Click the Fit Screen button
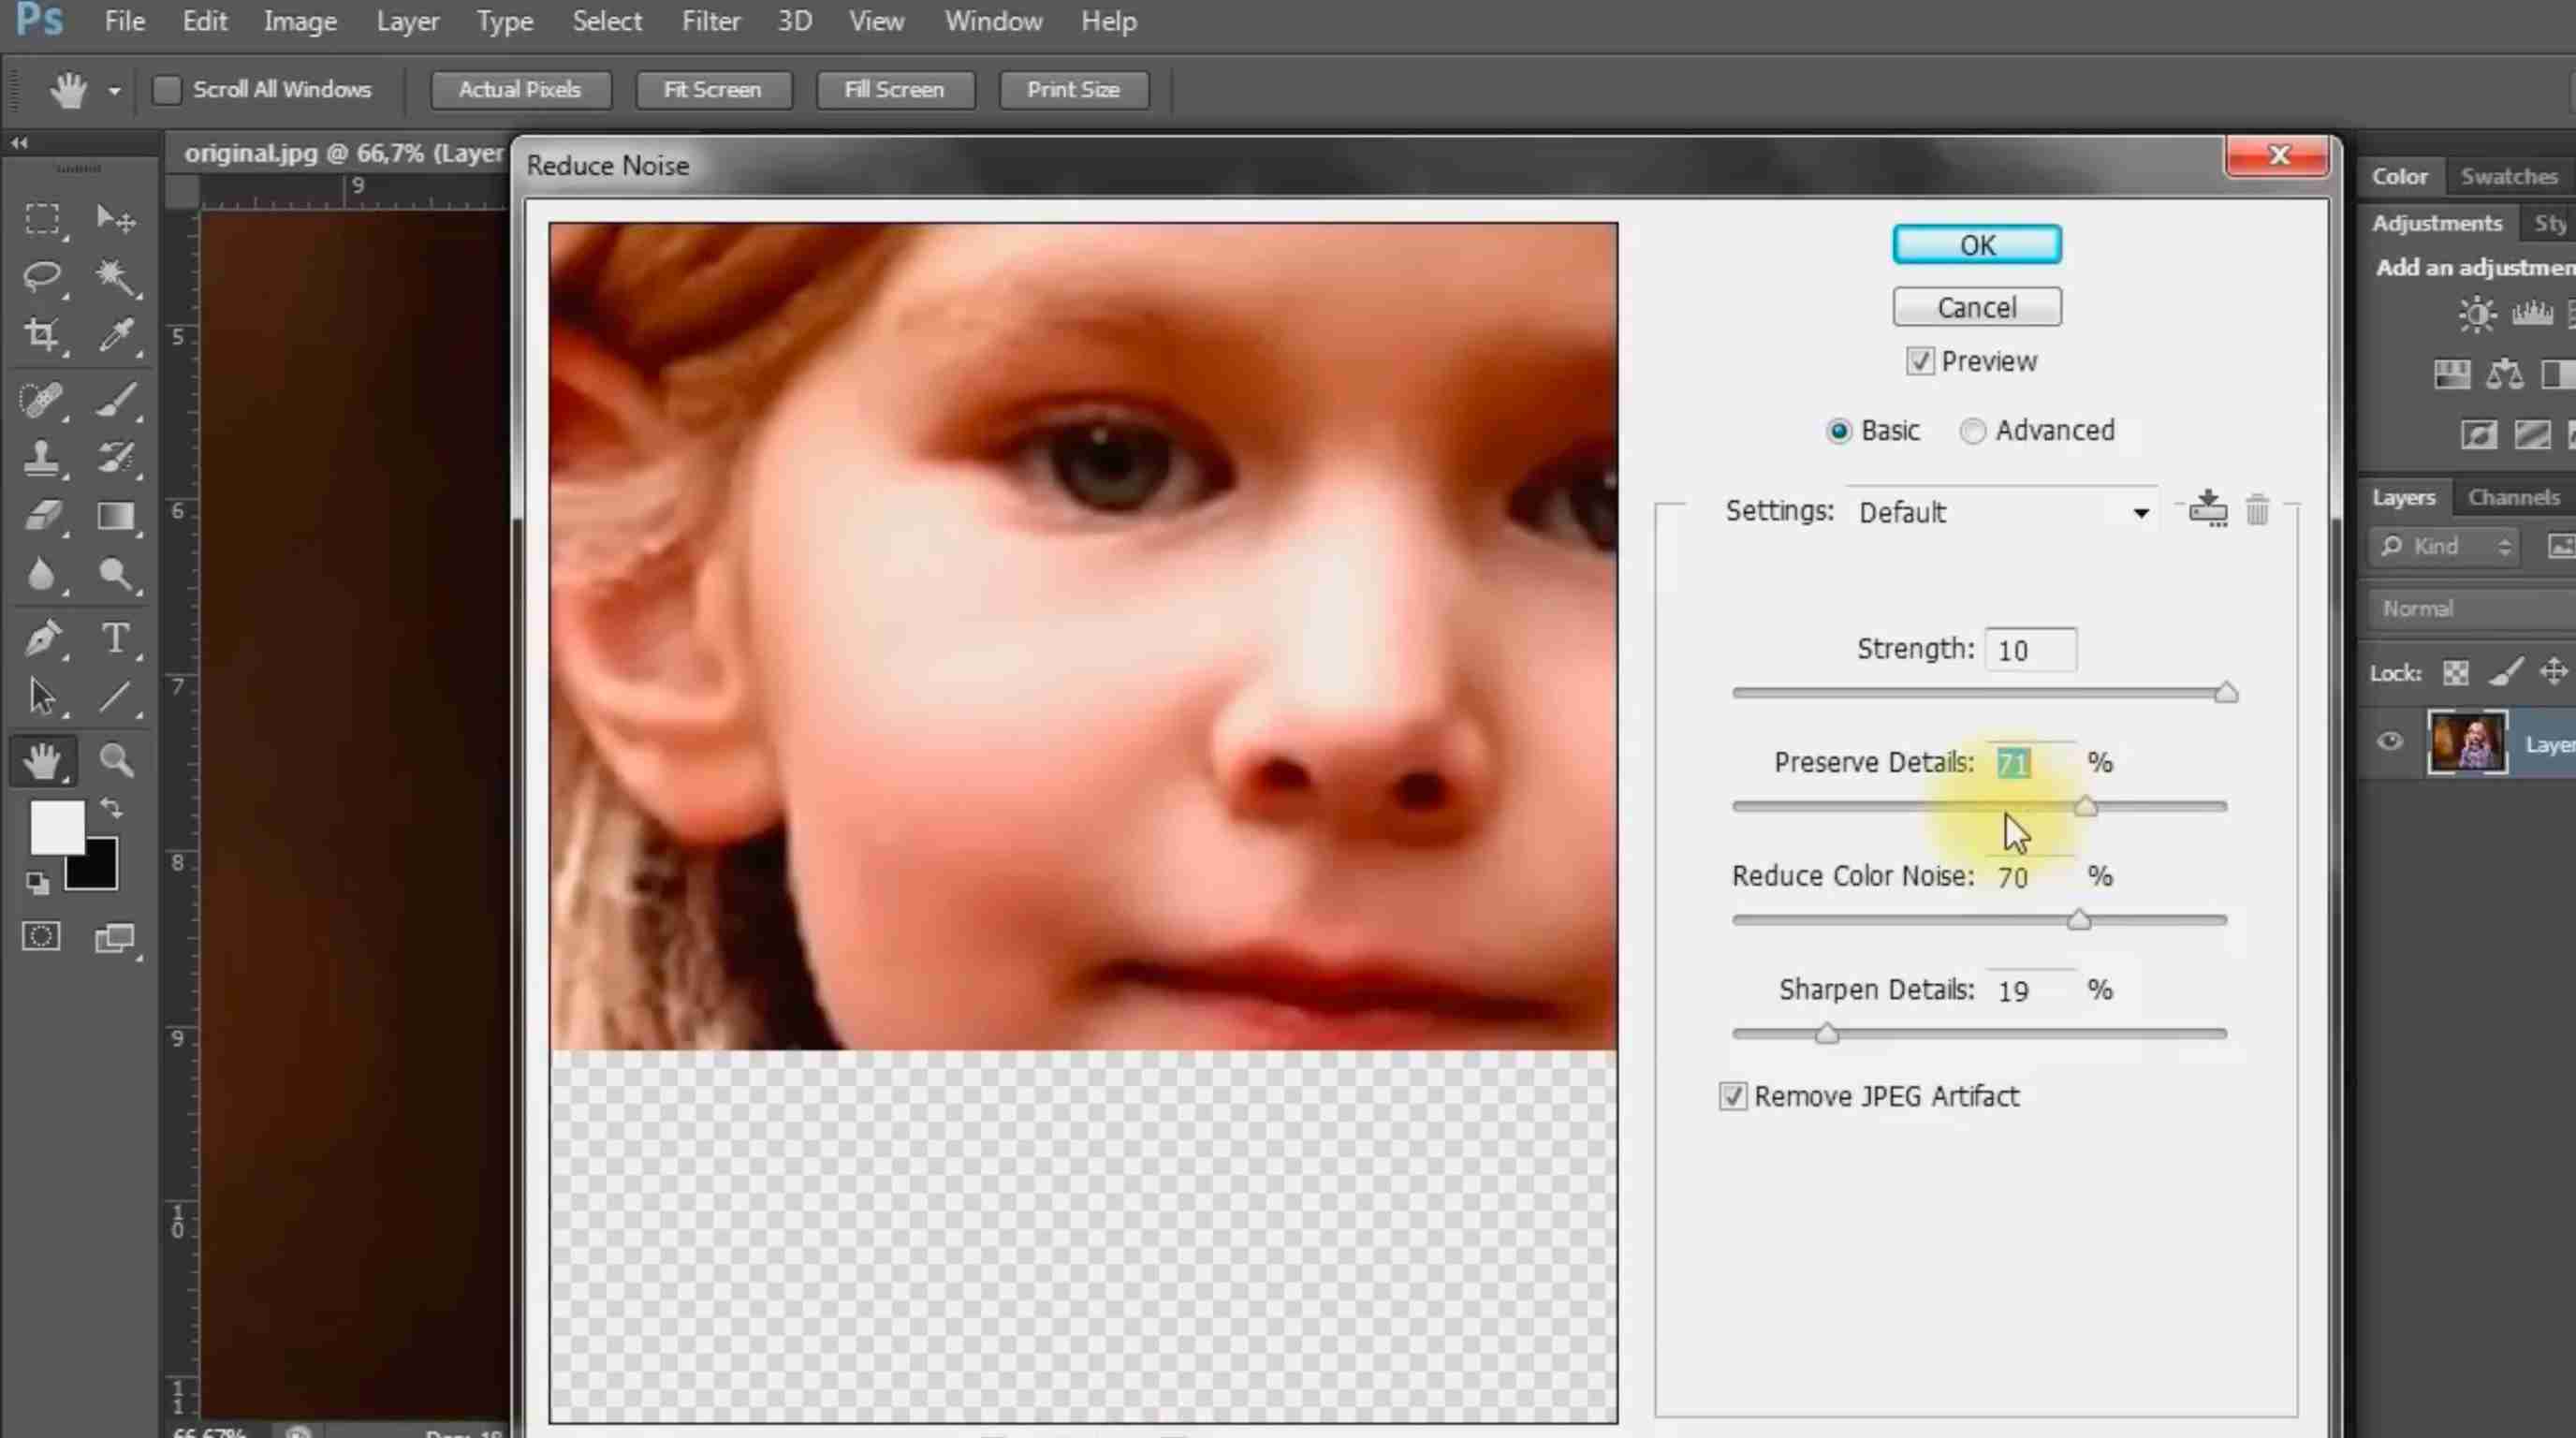Screen dimensions: 2576x1438 (713, 90)
